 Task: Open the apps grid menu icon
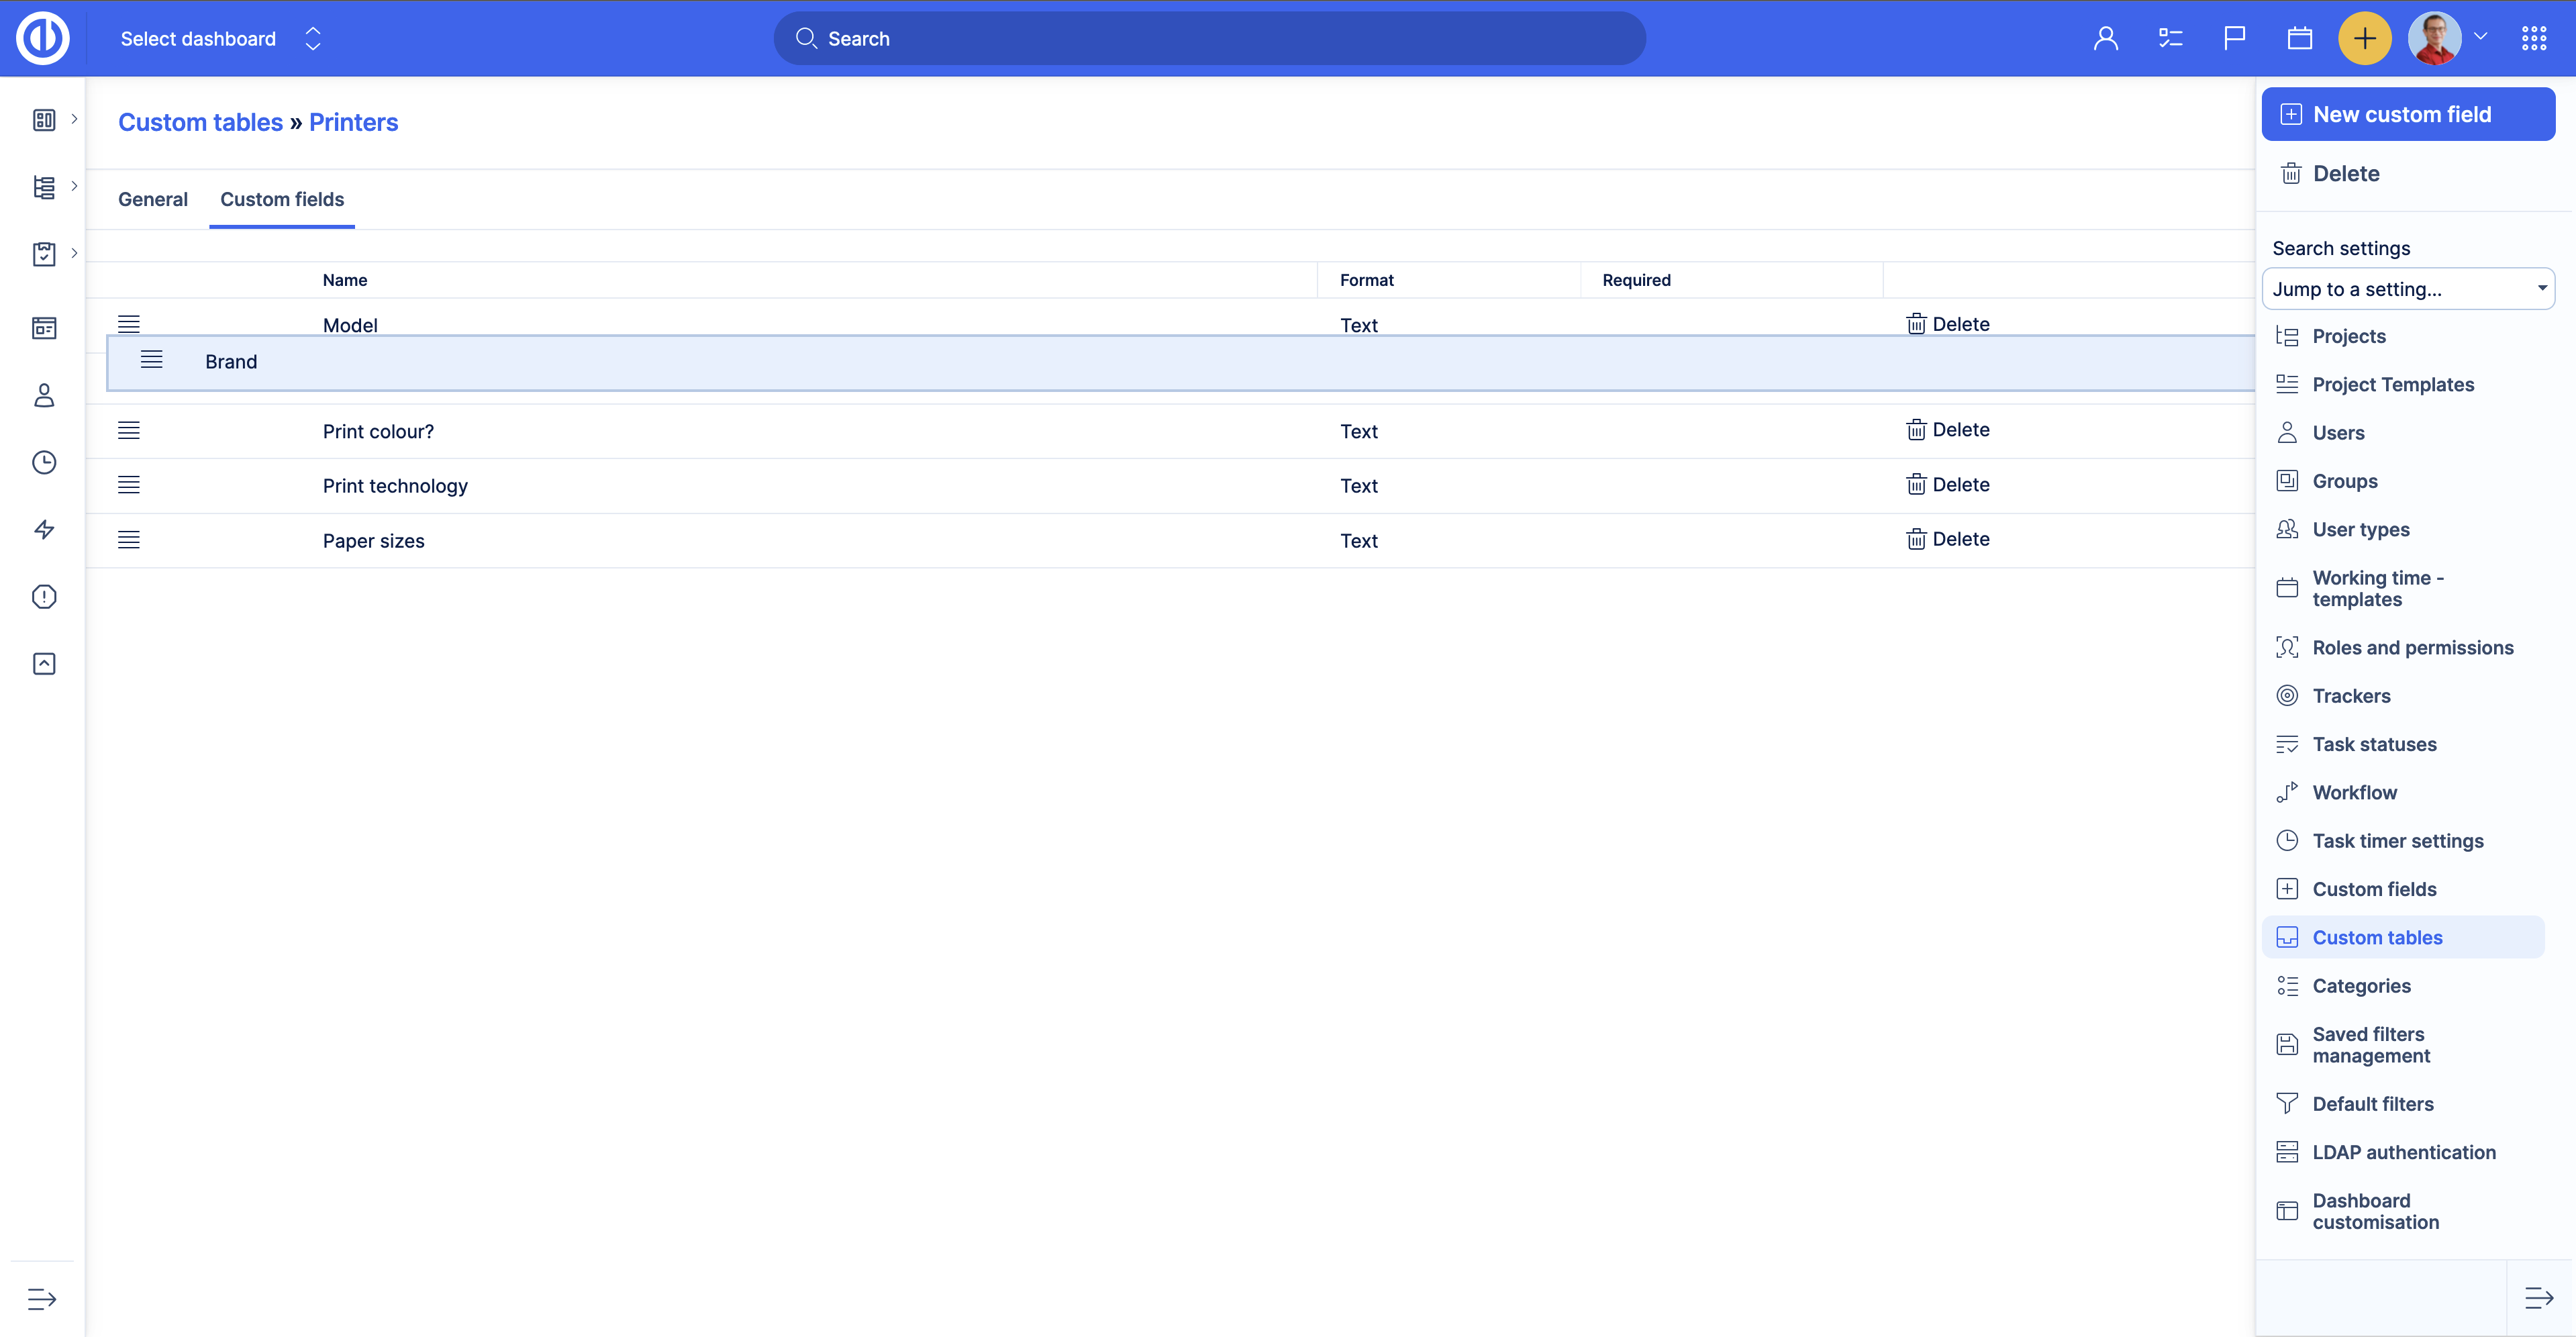(2533, 39)
